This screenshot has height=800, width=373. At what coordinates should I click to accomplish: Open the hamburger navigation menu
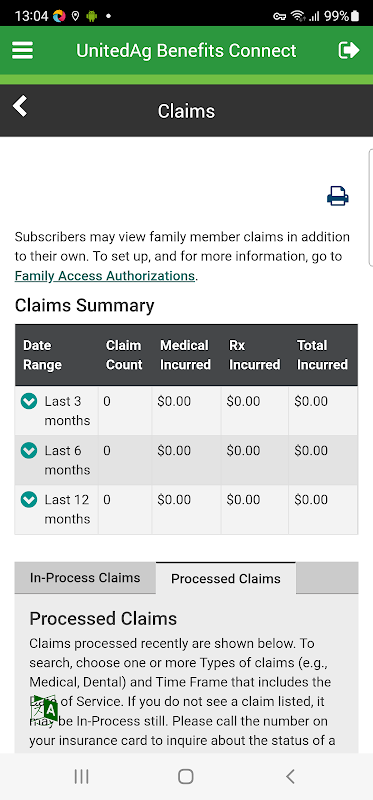[x=22, y=51]
